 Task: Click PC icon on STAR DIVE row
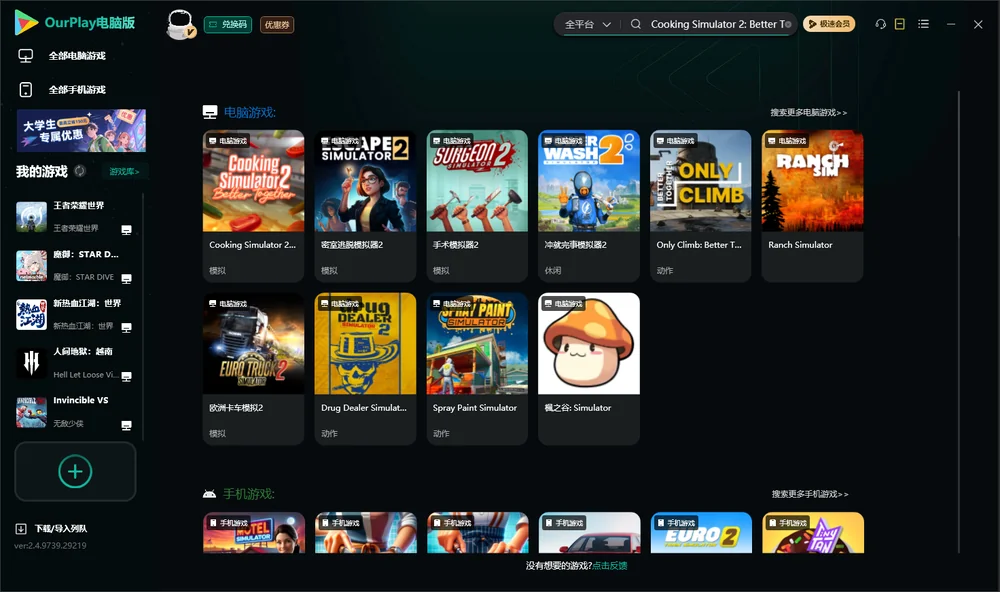point(126,278)
